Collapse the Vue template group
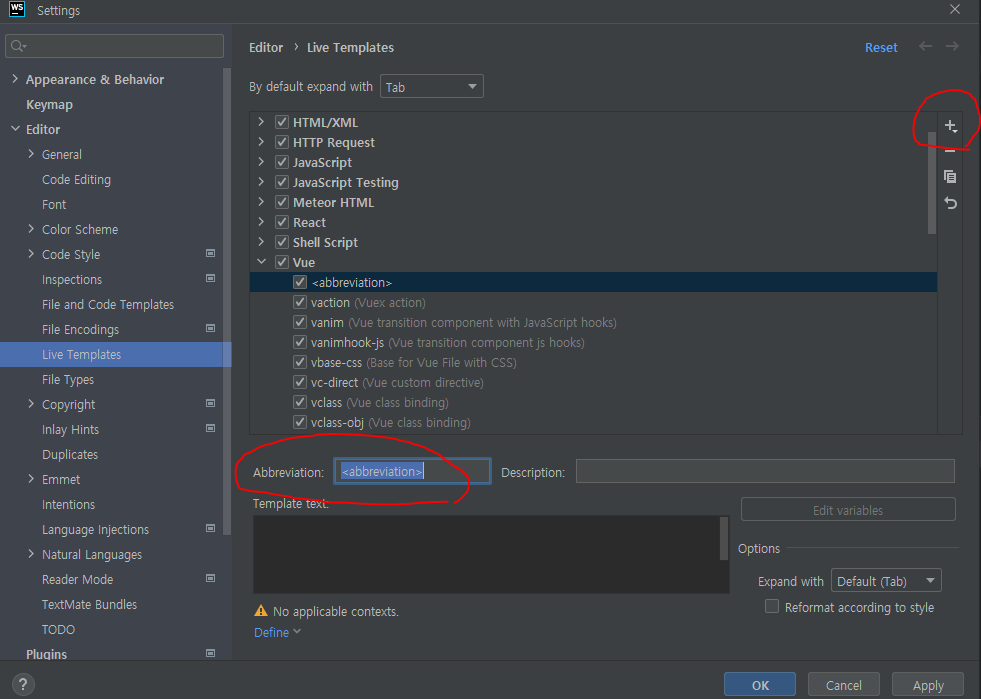This screenshot has height=699, width=981. pyautogui.click(x=262, y=262)
